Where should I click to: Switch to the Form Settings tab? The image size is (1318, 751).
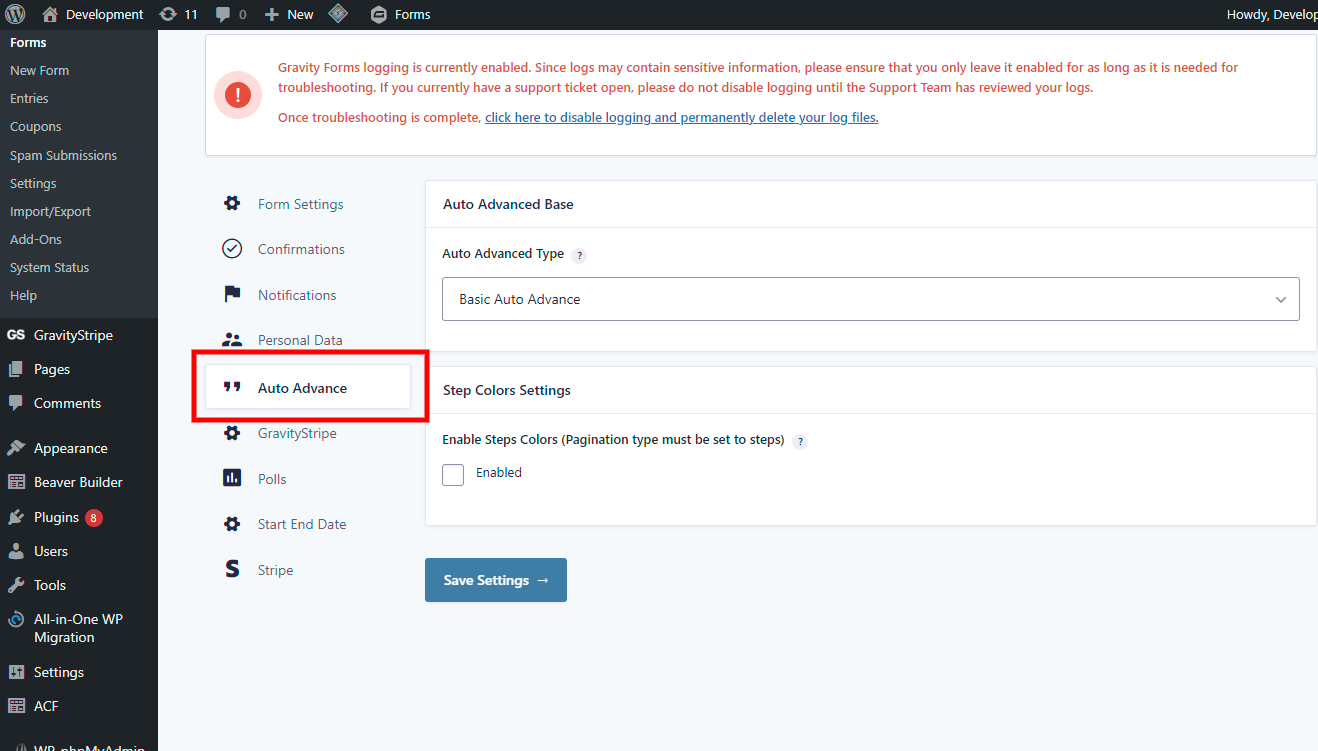(x=300, y=204)
